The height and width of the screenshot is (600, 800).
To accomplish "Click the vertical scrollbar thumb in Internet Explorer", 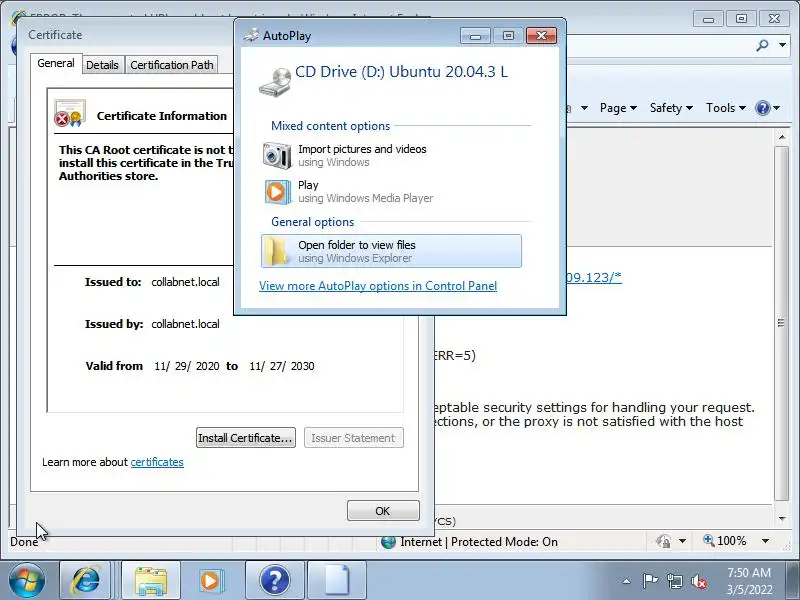I will point(782,322).
